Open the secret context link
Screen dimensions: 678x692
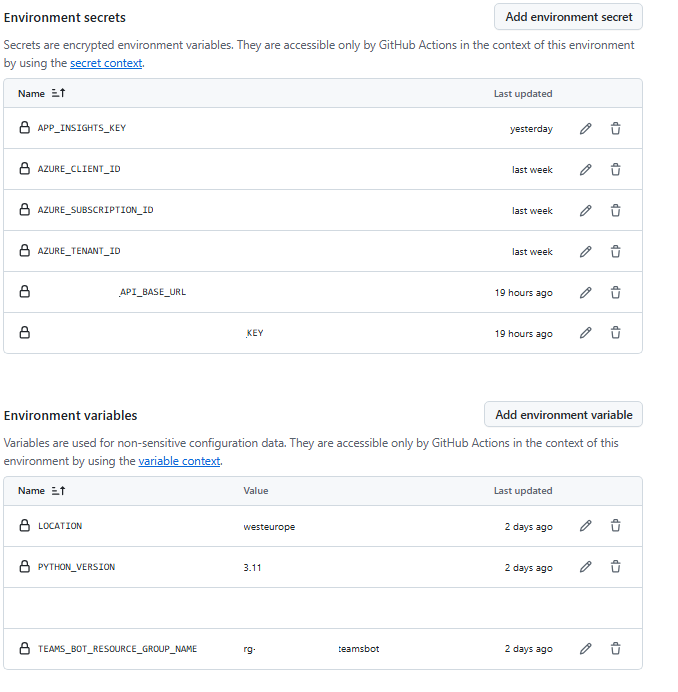106,63
